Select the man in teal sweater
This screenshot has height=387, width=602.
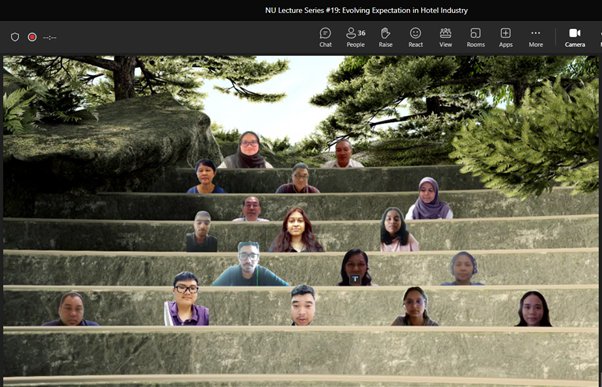[x=250, y=264]
